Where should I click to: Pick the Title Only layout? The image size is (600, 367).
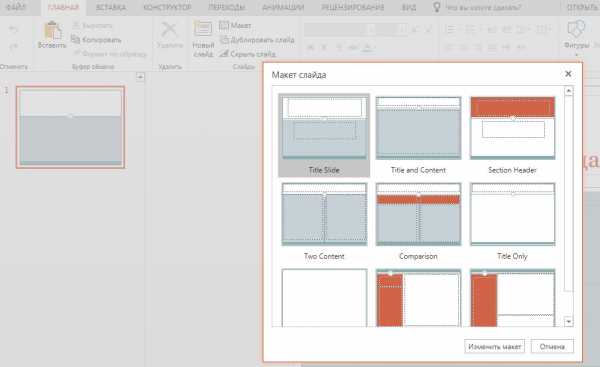coord(512,221)
